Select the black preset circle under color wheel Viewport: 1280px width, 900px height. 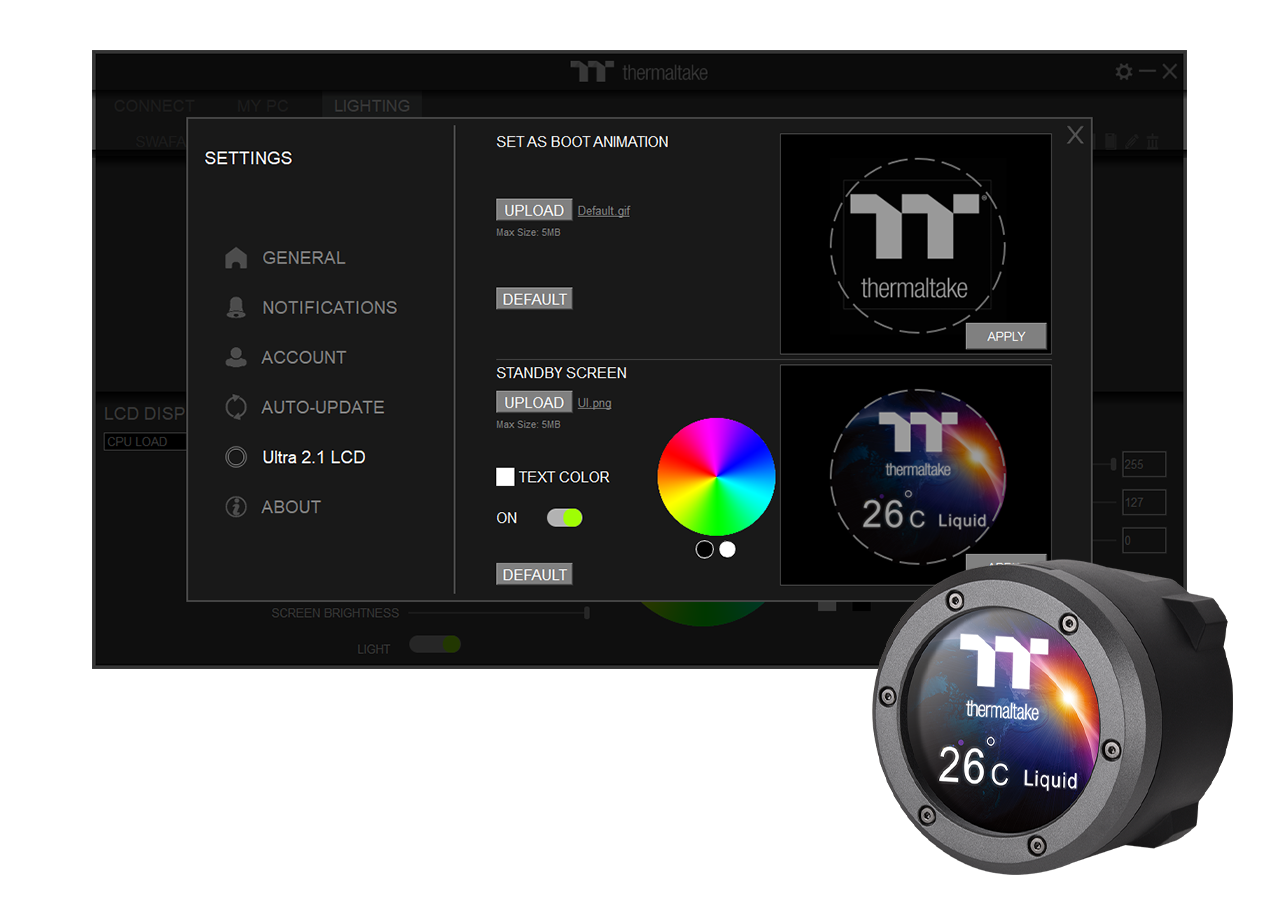(705, 549)
